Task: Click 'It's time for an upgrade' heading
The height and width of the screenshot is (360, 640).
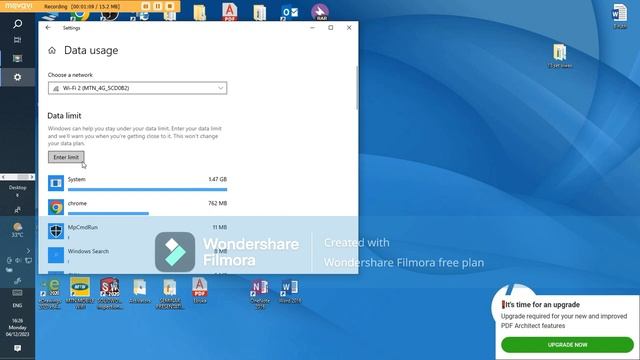Action: pyautogui.click(x=542, y=305)
